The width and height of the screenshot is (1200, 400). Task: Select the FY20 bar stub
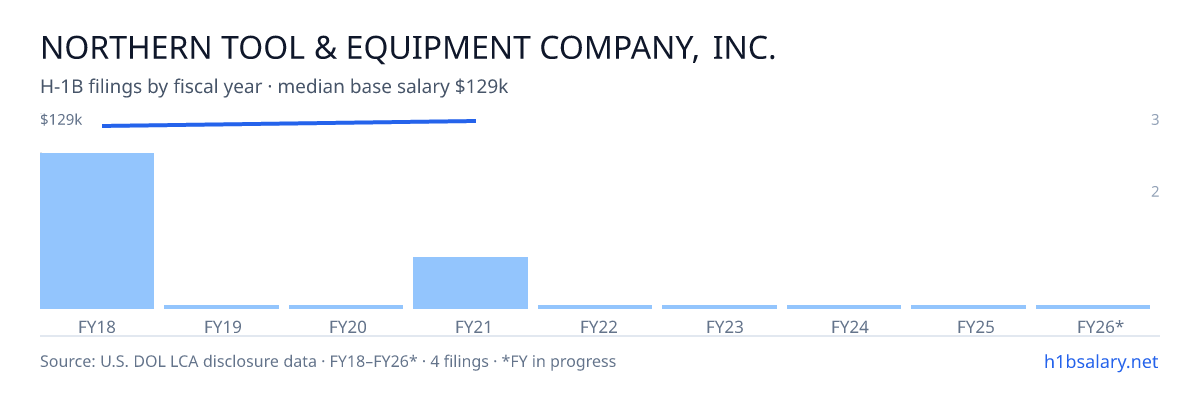(x=346, y=307)
